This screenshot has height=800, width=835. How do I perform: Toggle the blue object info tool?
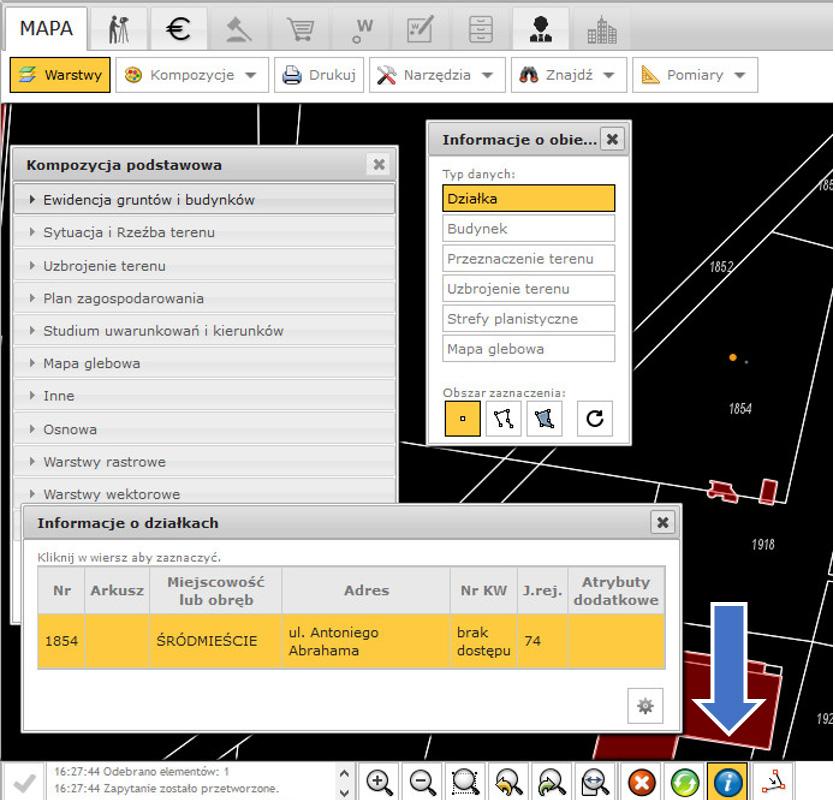(x=727, y=782)
